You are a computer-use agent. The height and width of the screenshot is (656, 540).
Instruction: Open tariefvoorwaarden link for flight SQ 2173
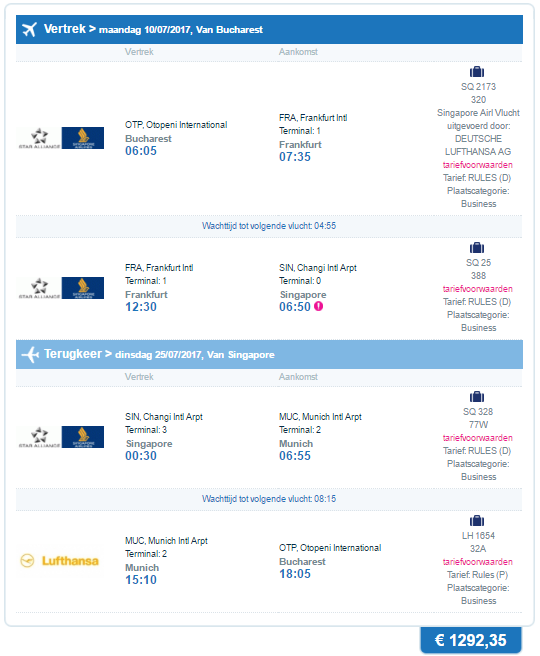478,165
